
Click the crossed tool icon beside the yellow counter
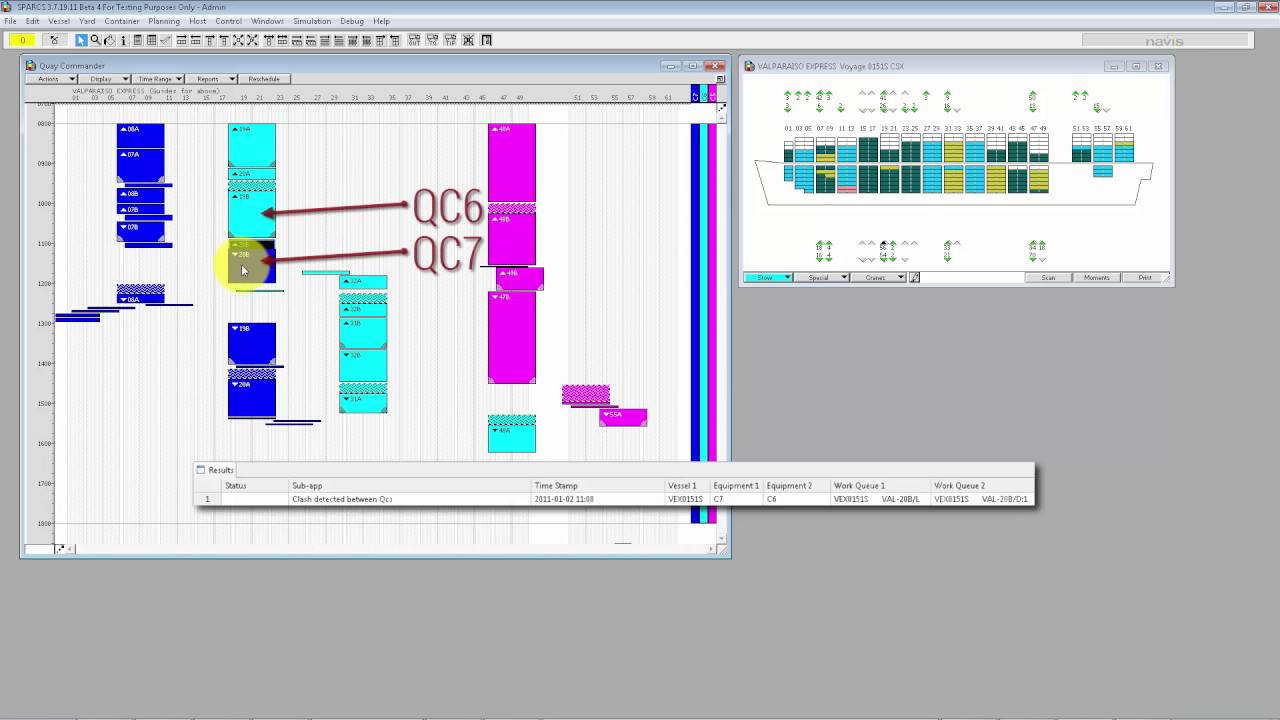tap(53, 40)
